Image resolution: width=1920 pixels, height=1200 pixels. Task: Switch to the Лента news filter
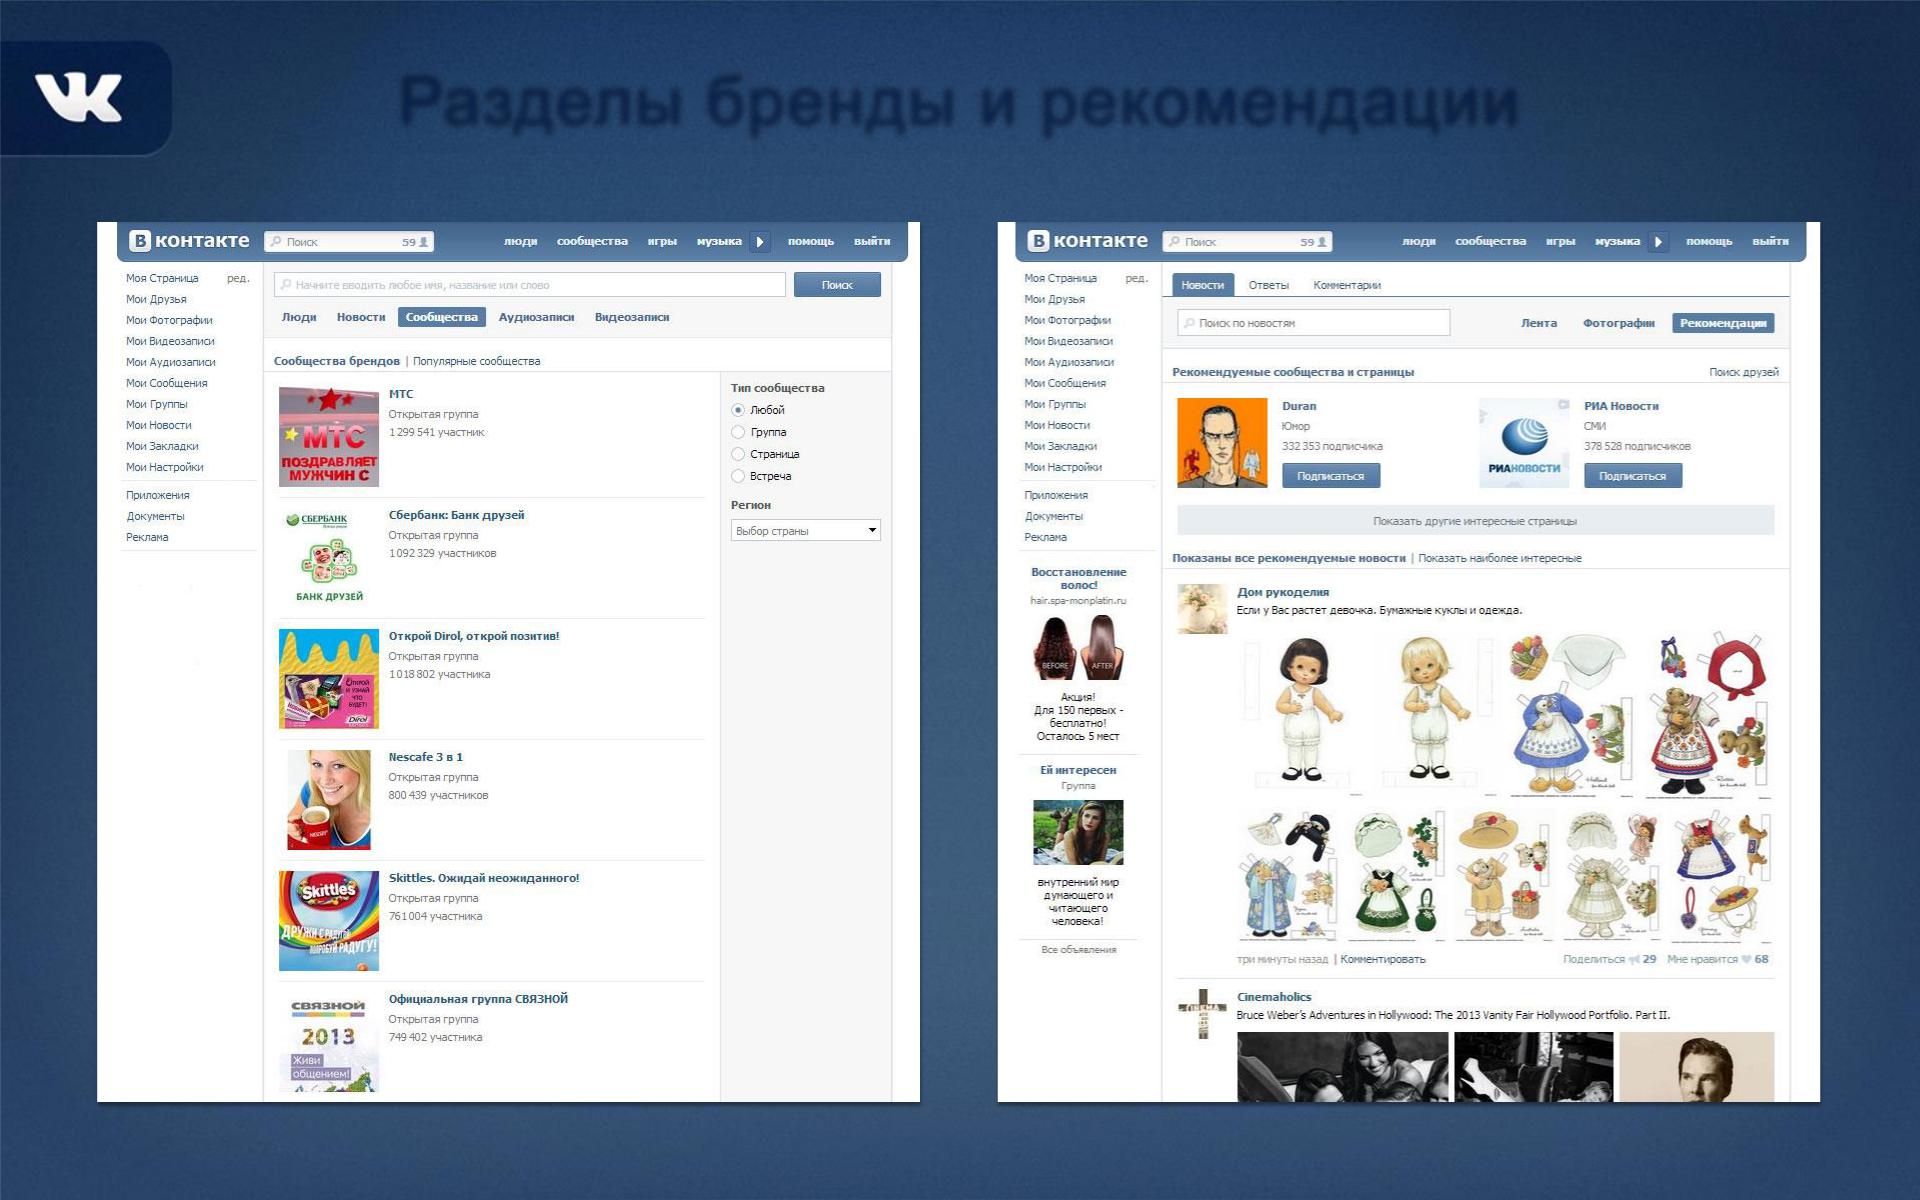[1539, 323]
